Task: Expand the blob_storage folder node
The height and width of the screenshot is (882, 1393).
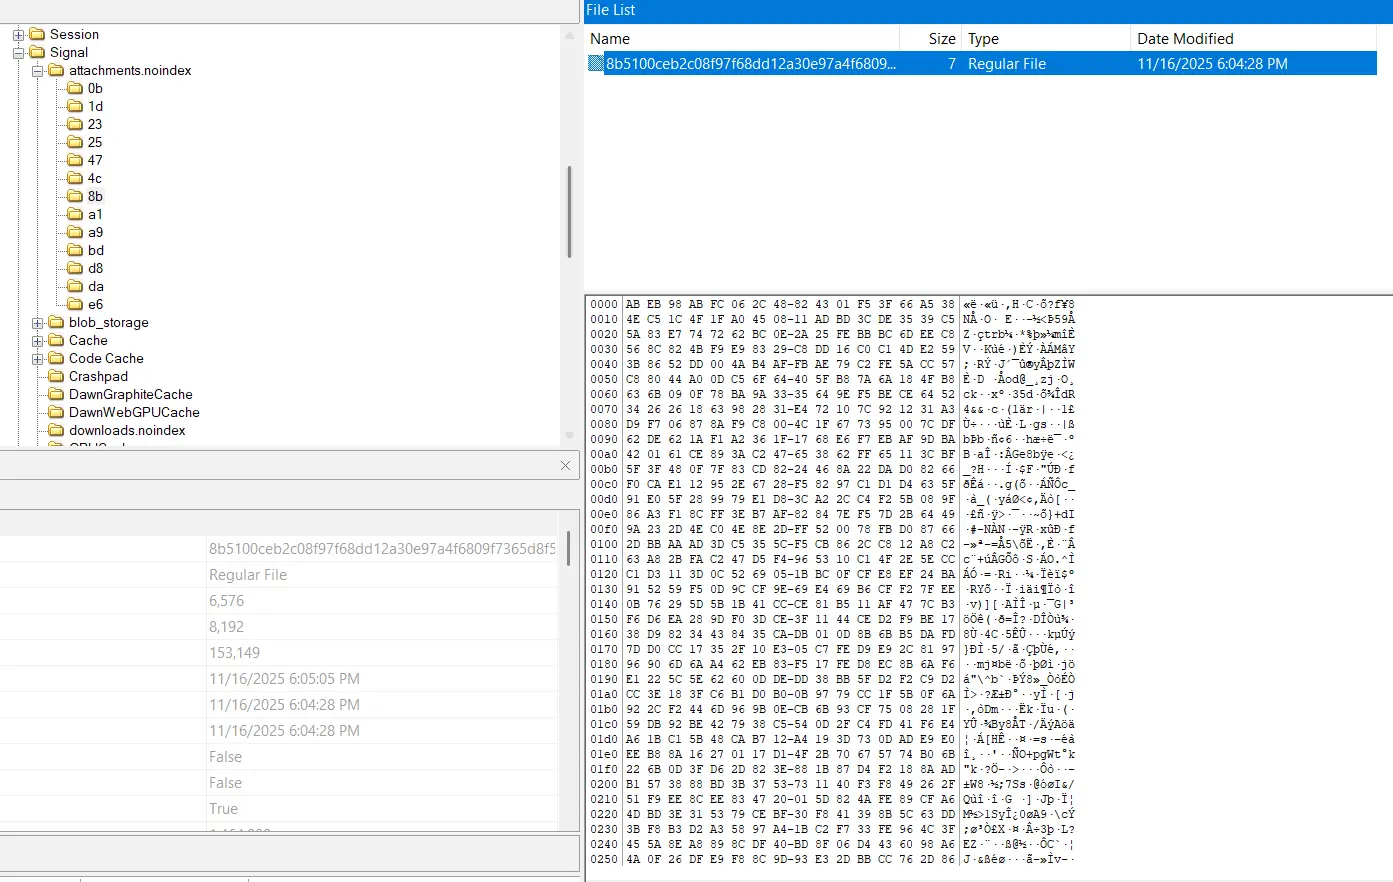Action: 37,323
